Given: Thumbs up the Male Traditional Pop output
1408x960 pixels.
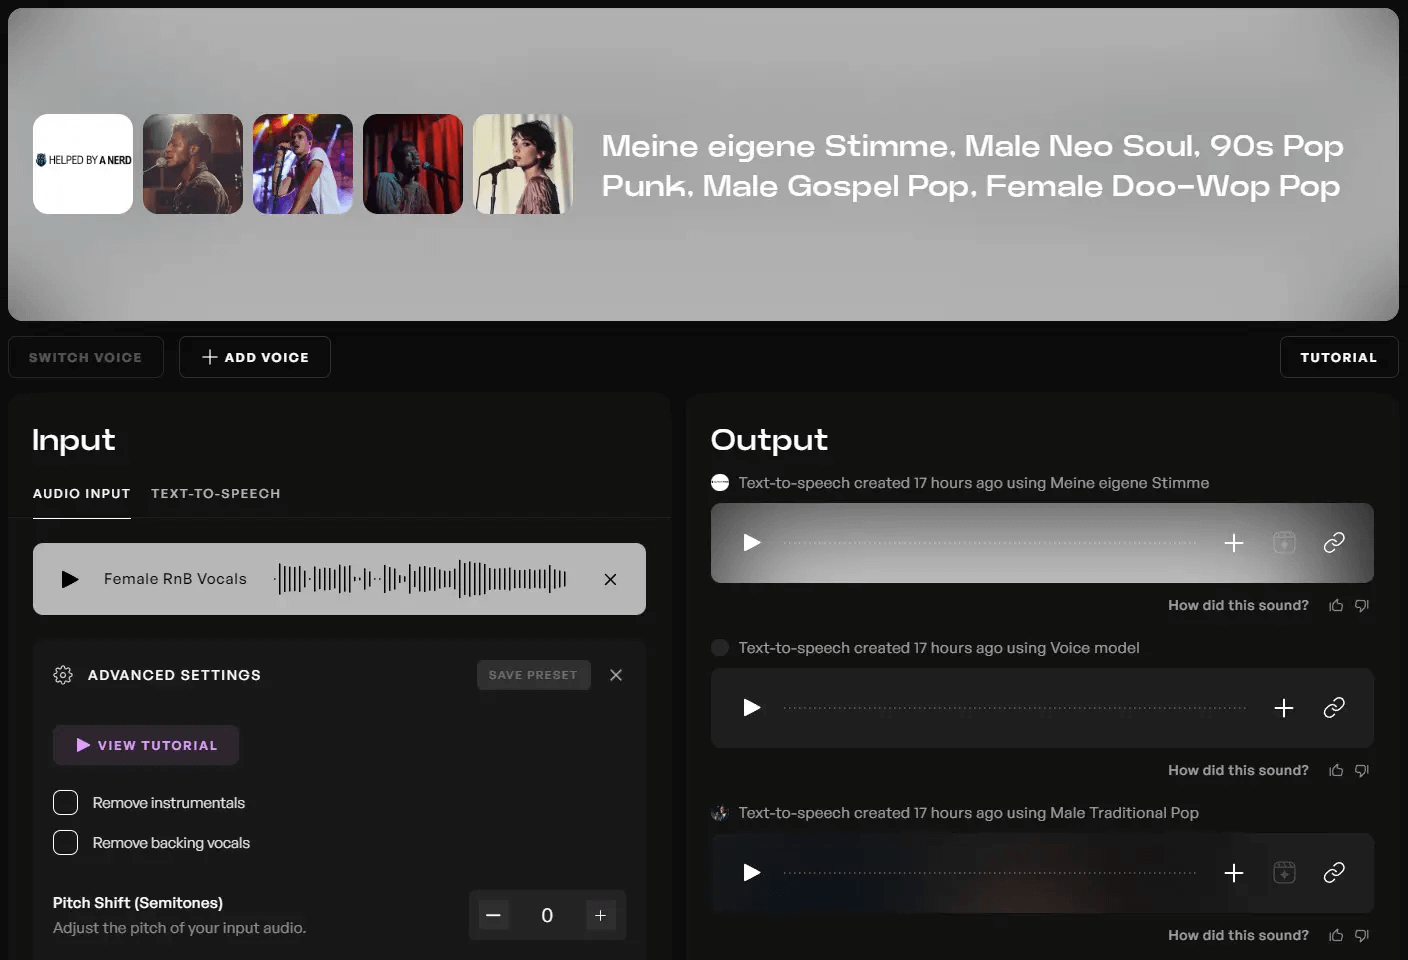Looking at the screenshot, I should 1335,936.
